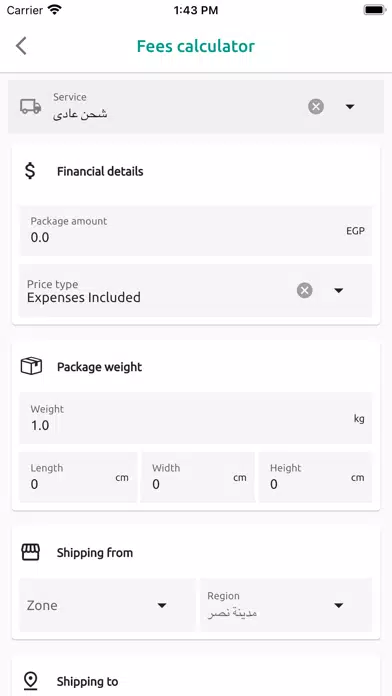Select the Width input field

pyautogui.click(x=198, y=477)
